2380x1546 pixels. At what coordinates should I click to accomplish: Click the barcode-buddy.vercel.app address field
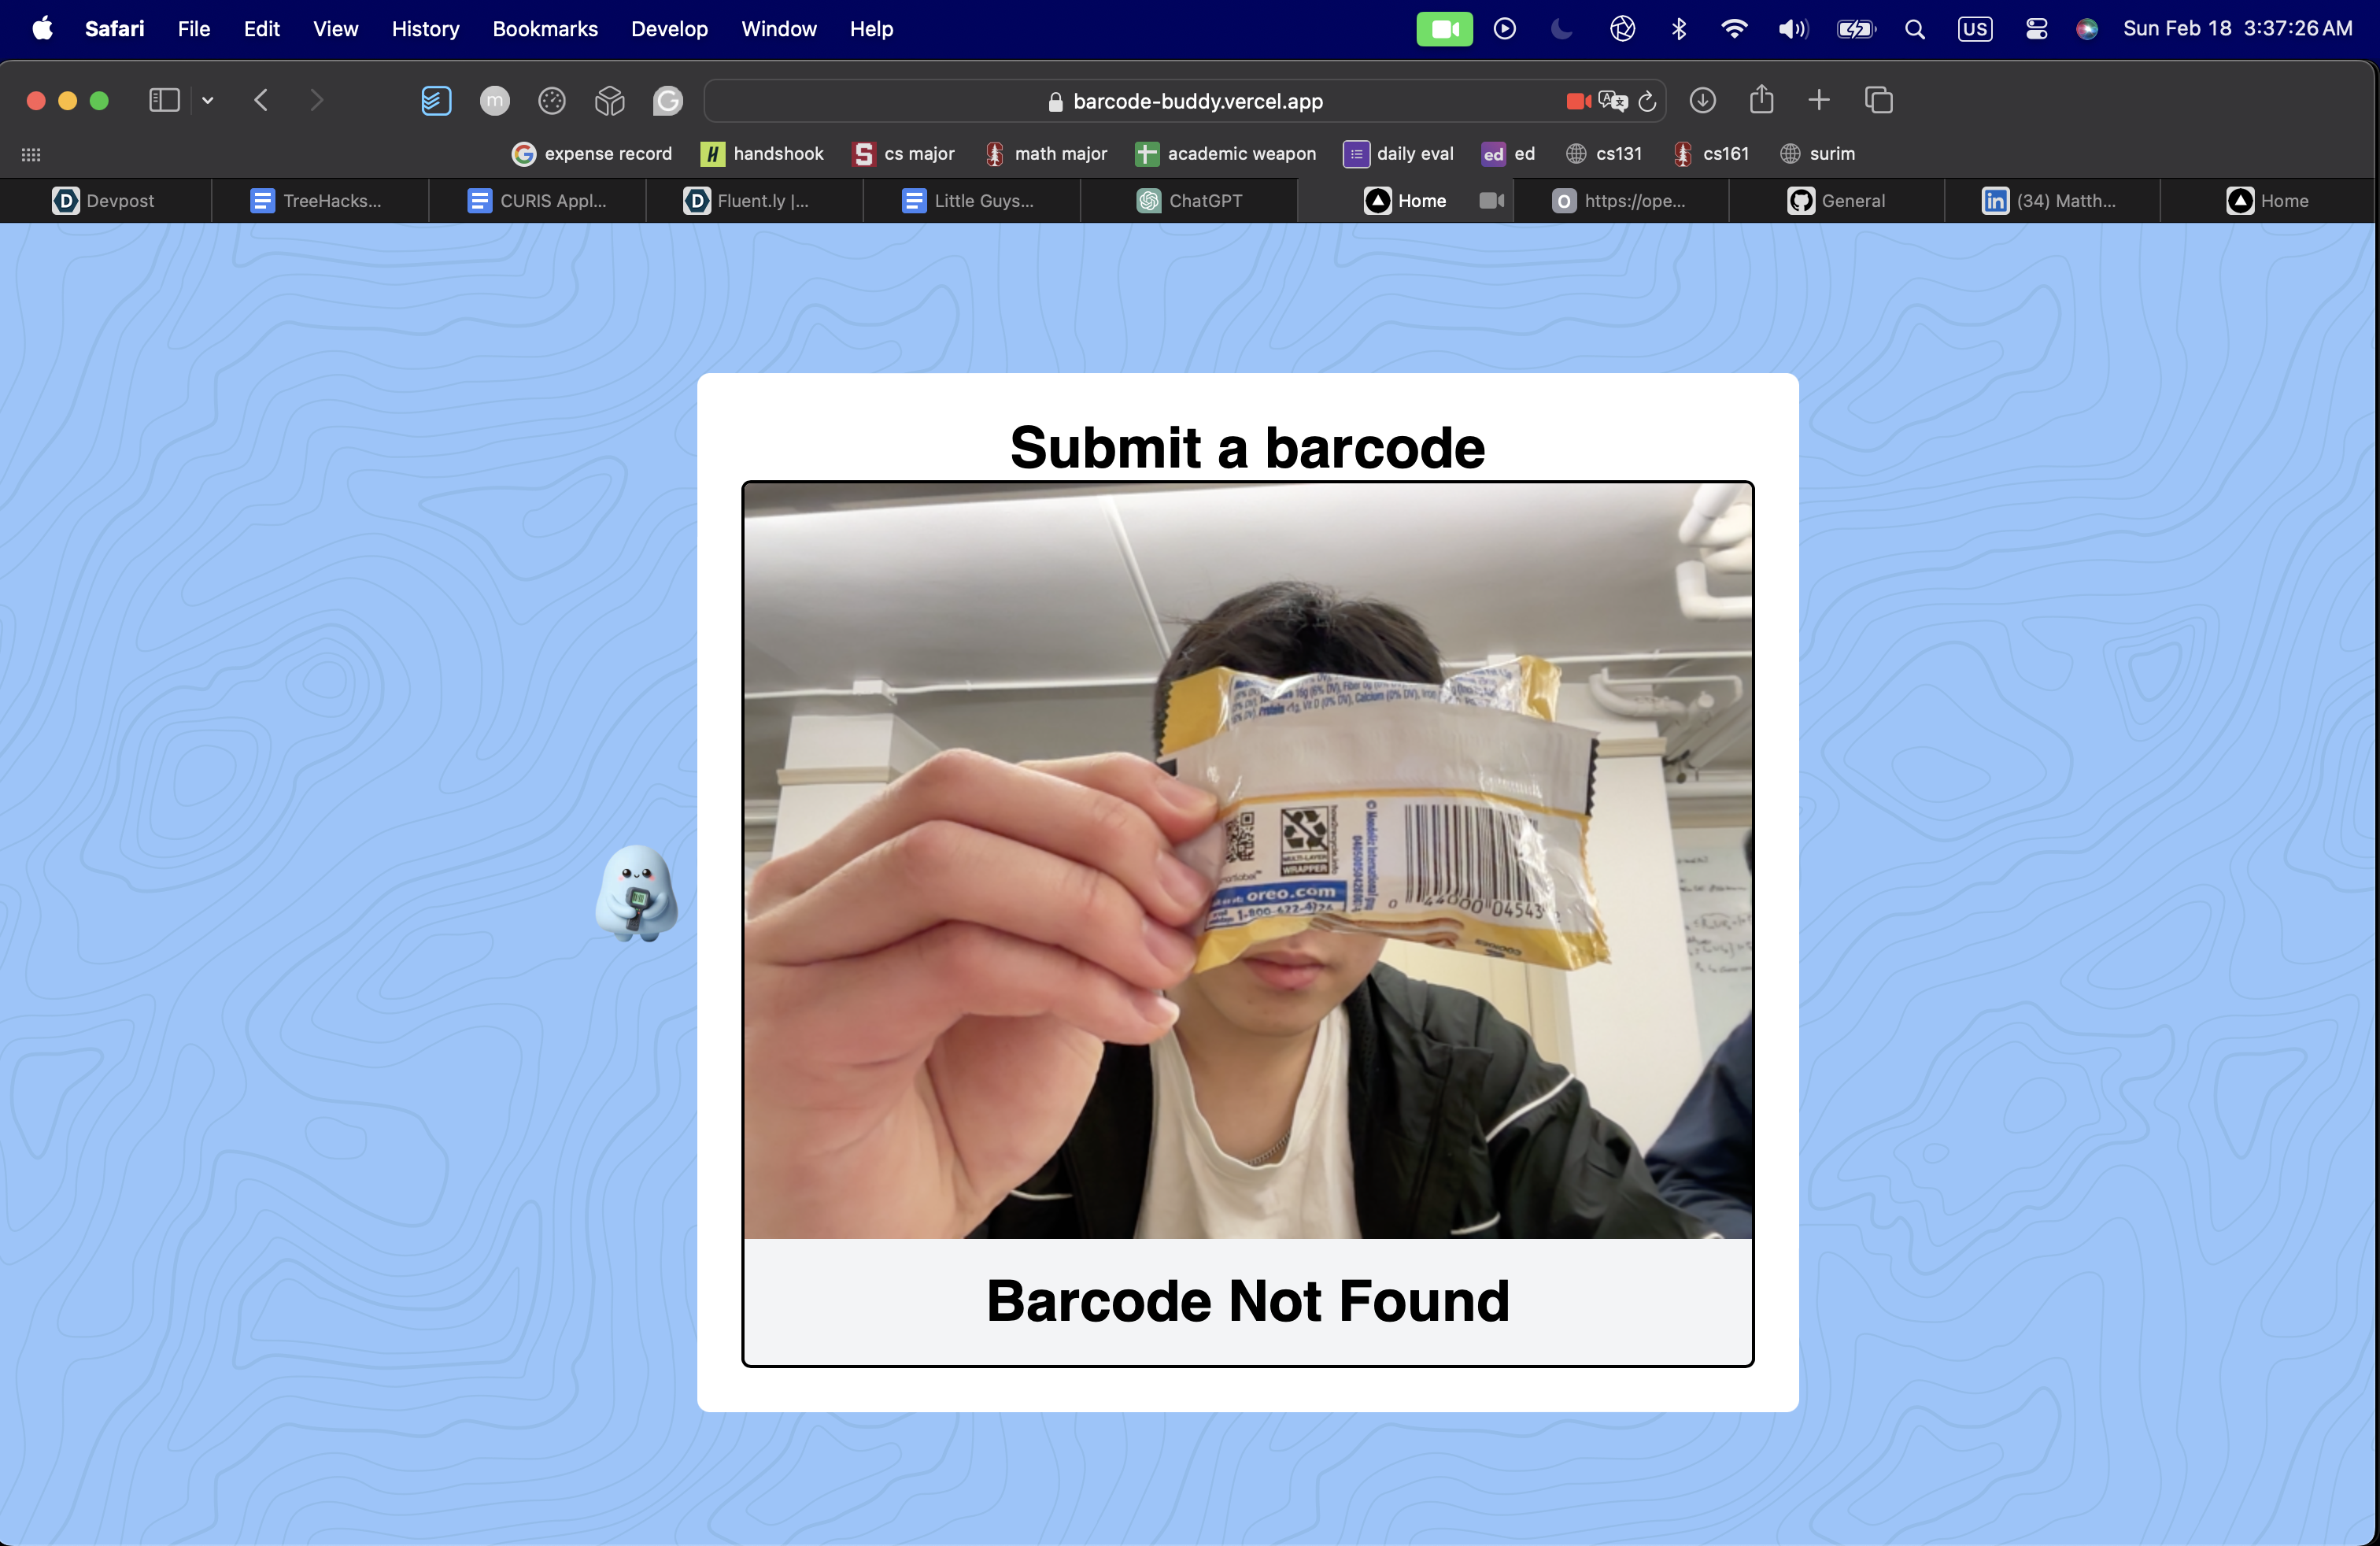1196,101
